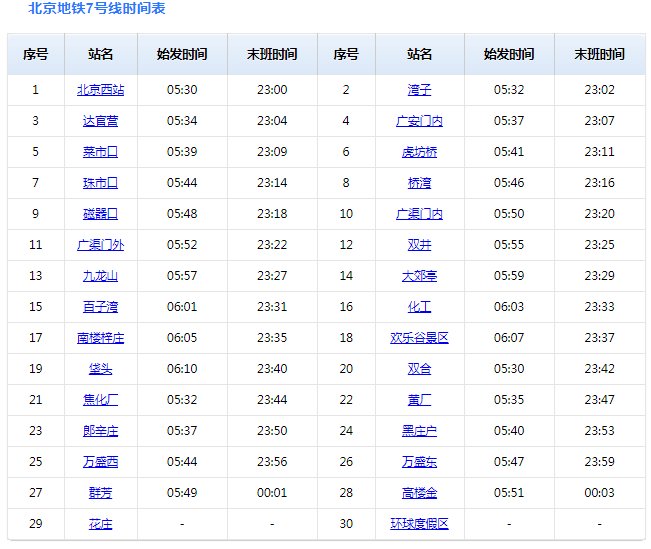Open the 磁器口 station link
This screenshot has width=651, height=549.
pyautogui.click(x=100, y=214)
